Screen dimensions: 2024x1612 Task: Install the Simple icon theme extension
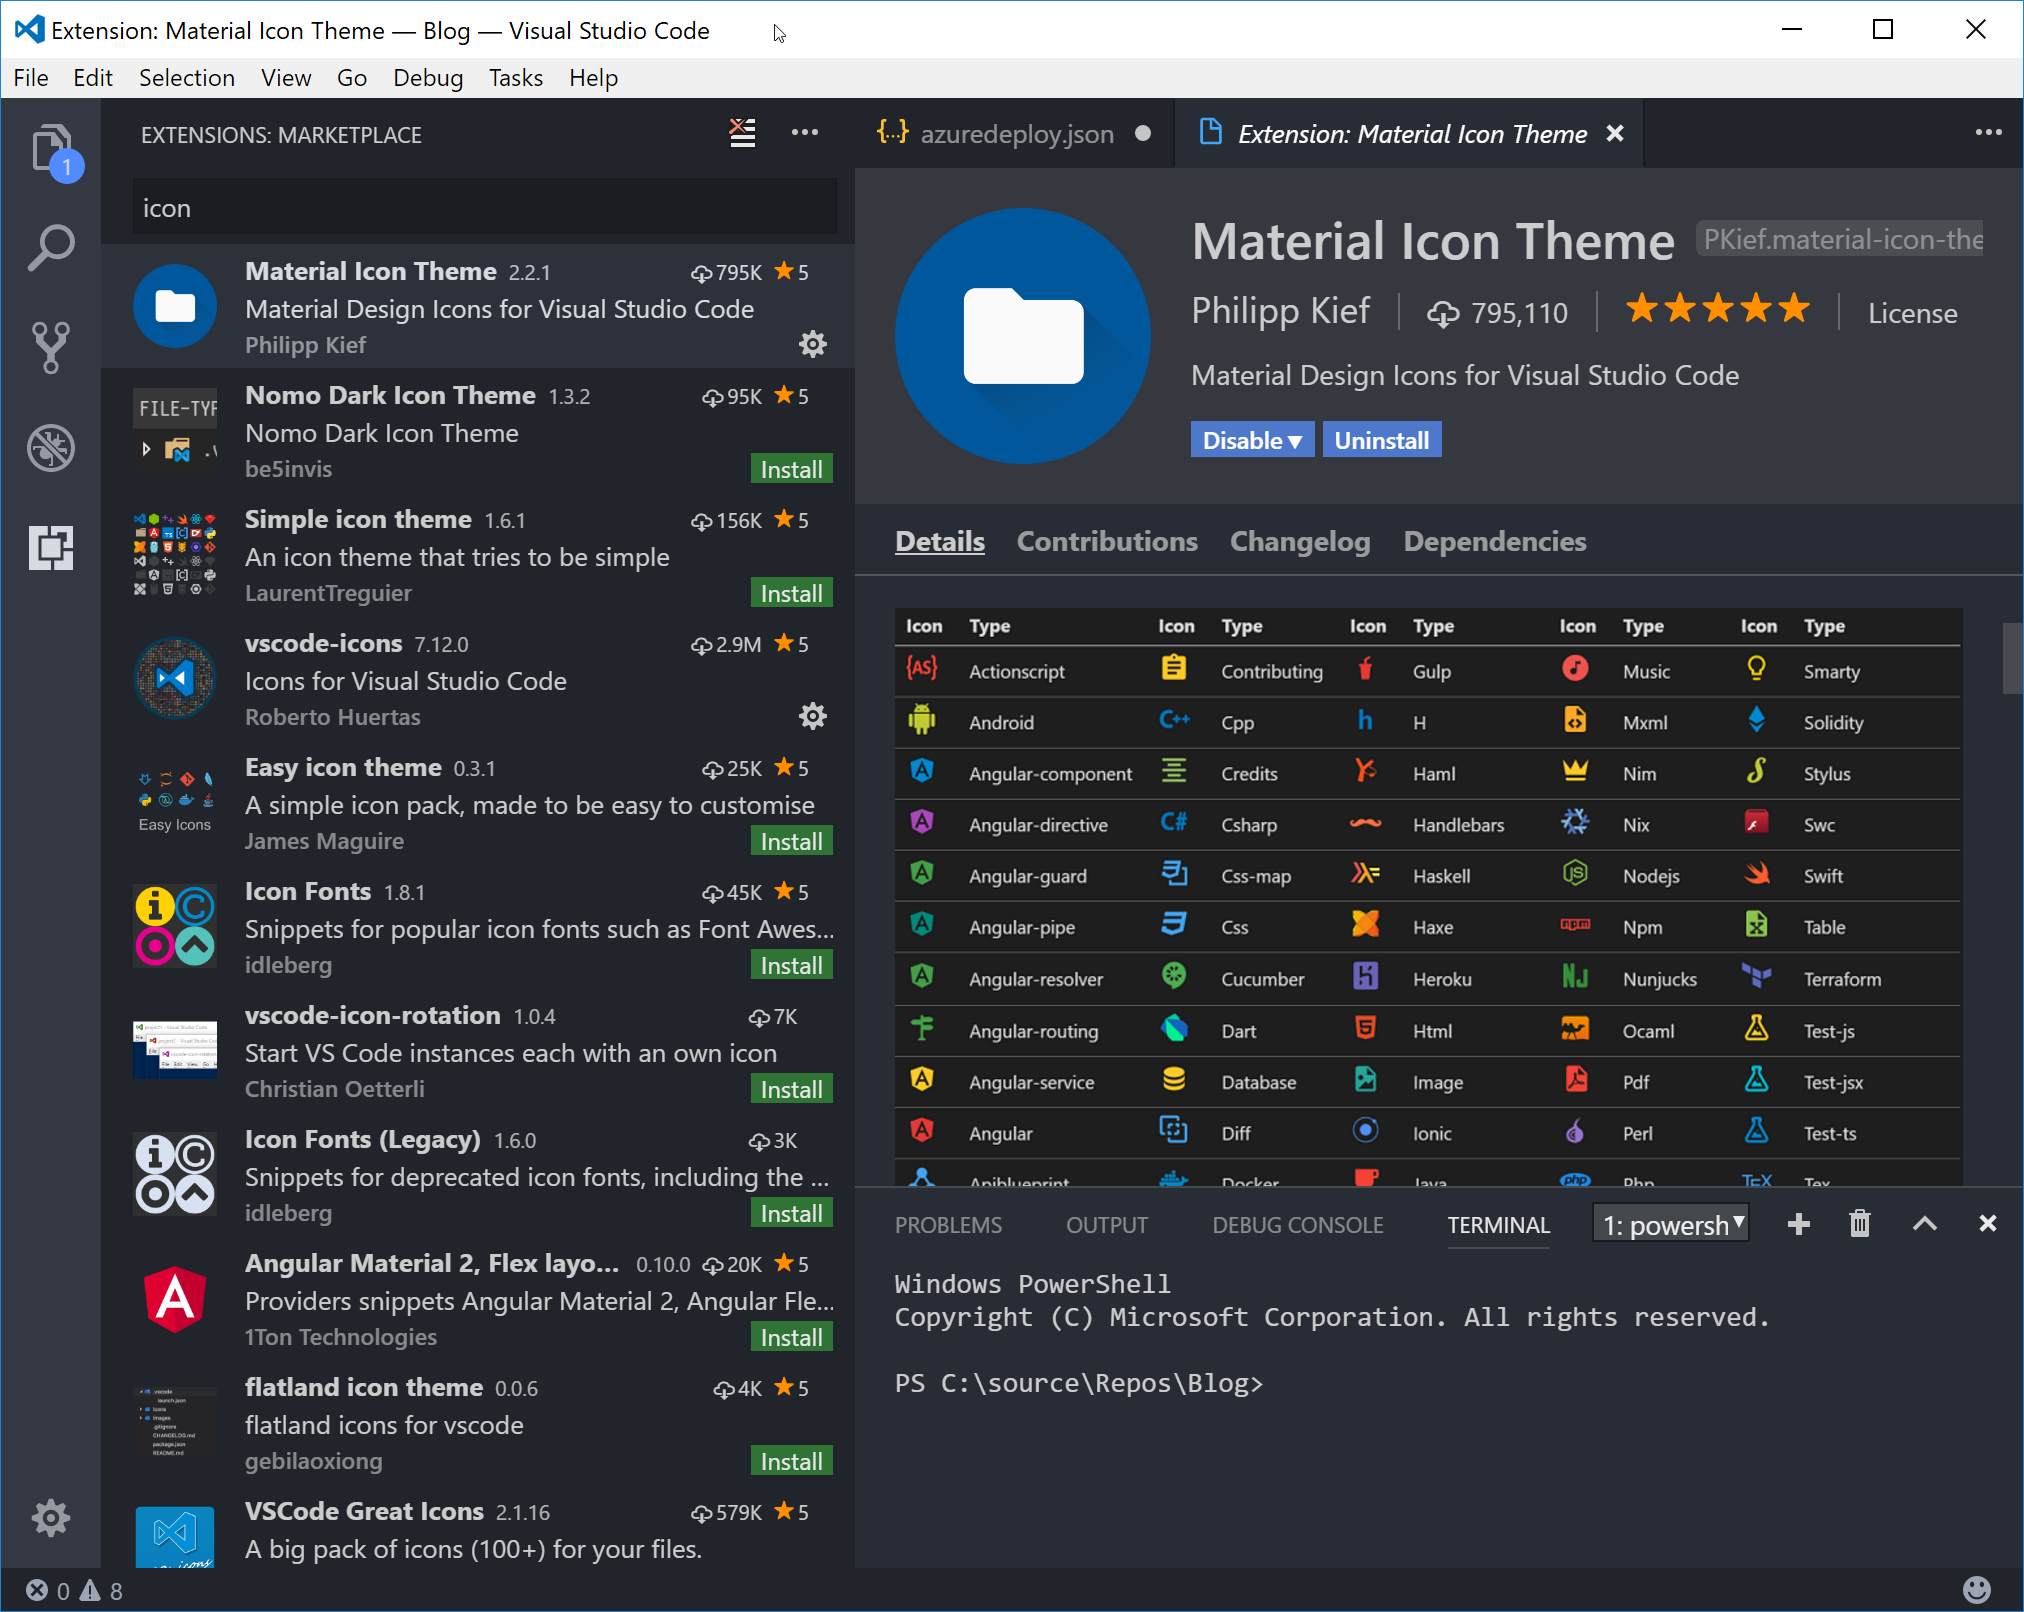[x=790, y=593]
